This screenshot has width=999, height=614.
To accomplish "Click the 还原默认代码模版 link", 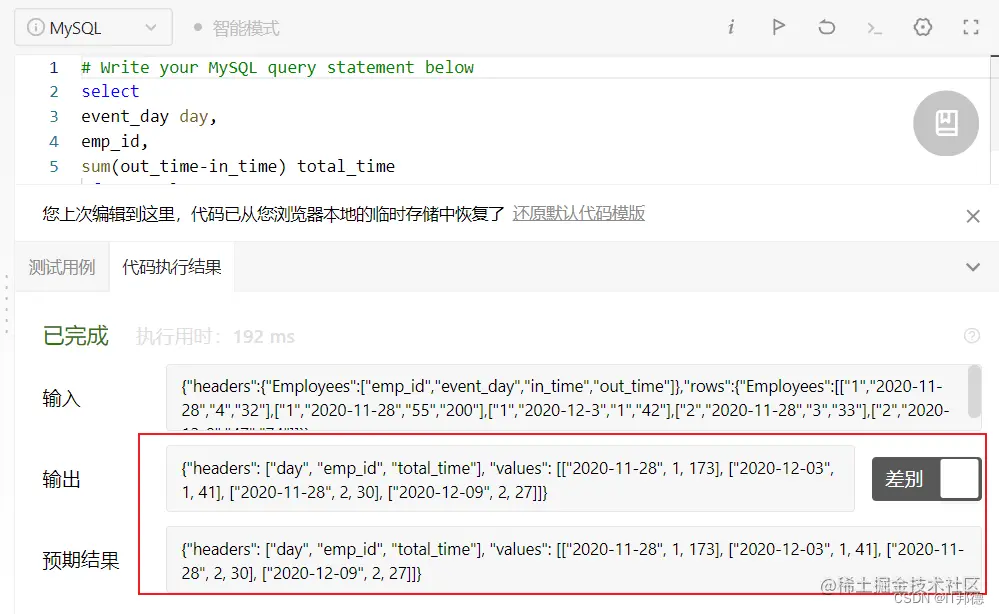I will (x=579, y=213).
